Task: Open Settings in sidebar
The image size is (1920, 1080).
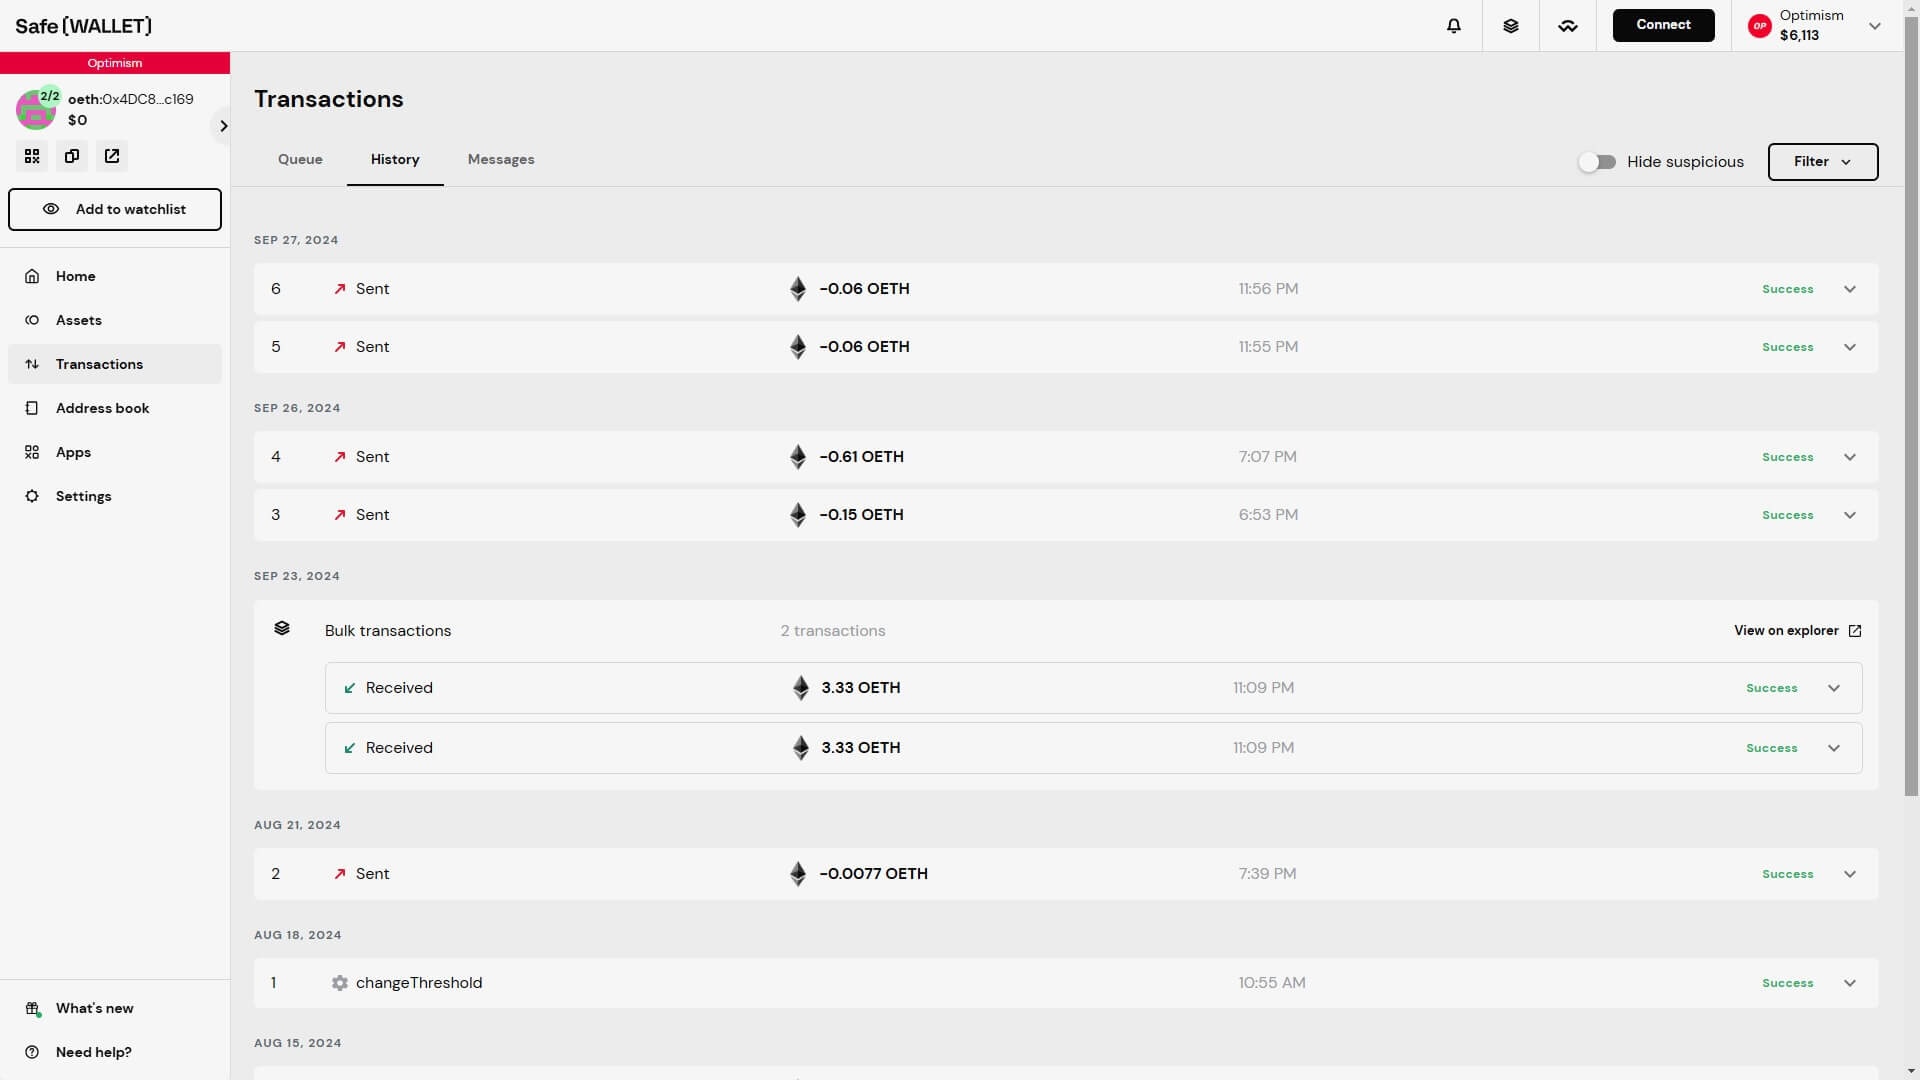Action: [x=115, y=496]
